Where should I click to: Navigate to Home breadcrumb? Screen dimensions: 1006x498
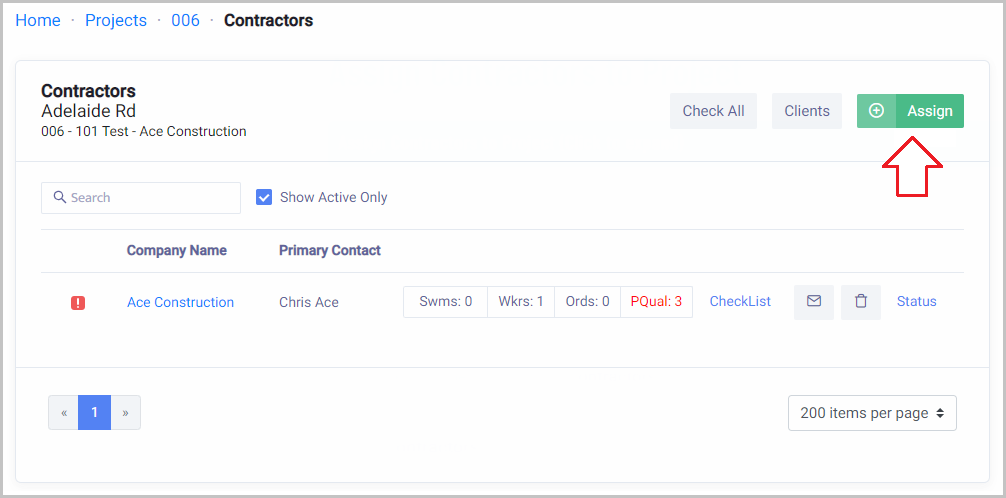tap(38, 20)
